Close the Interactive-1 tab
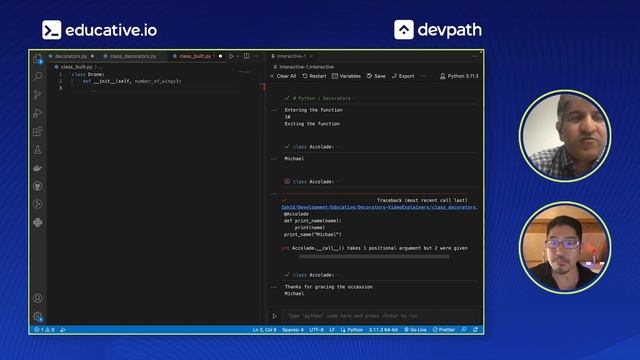Image resolution: width=640 pixels, height=360 pixels. coord(311,56)
